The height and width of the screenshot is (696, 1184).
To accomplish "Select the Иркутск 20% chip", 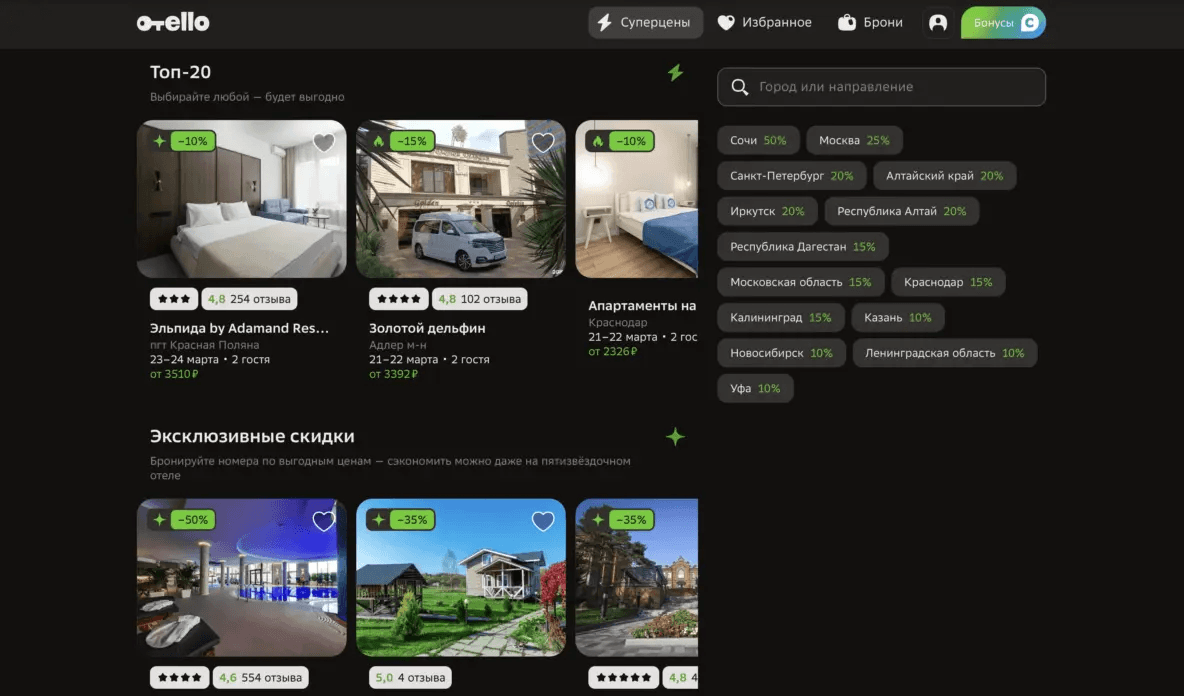I will (767, 211).
